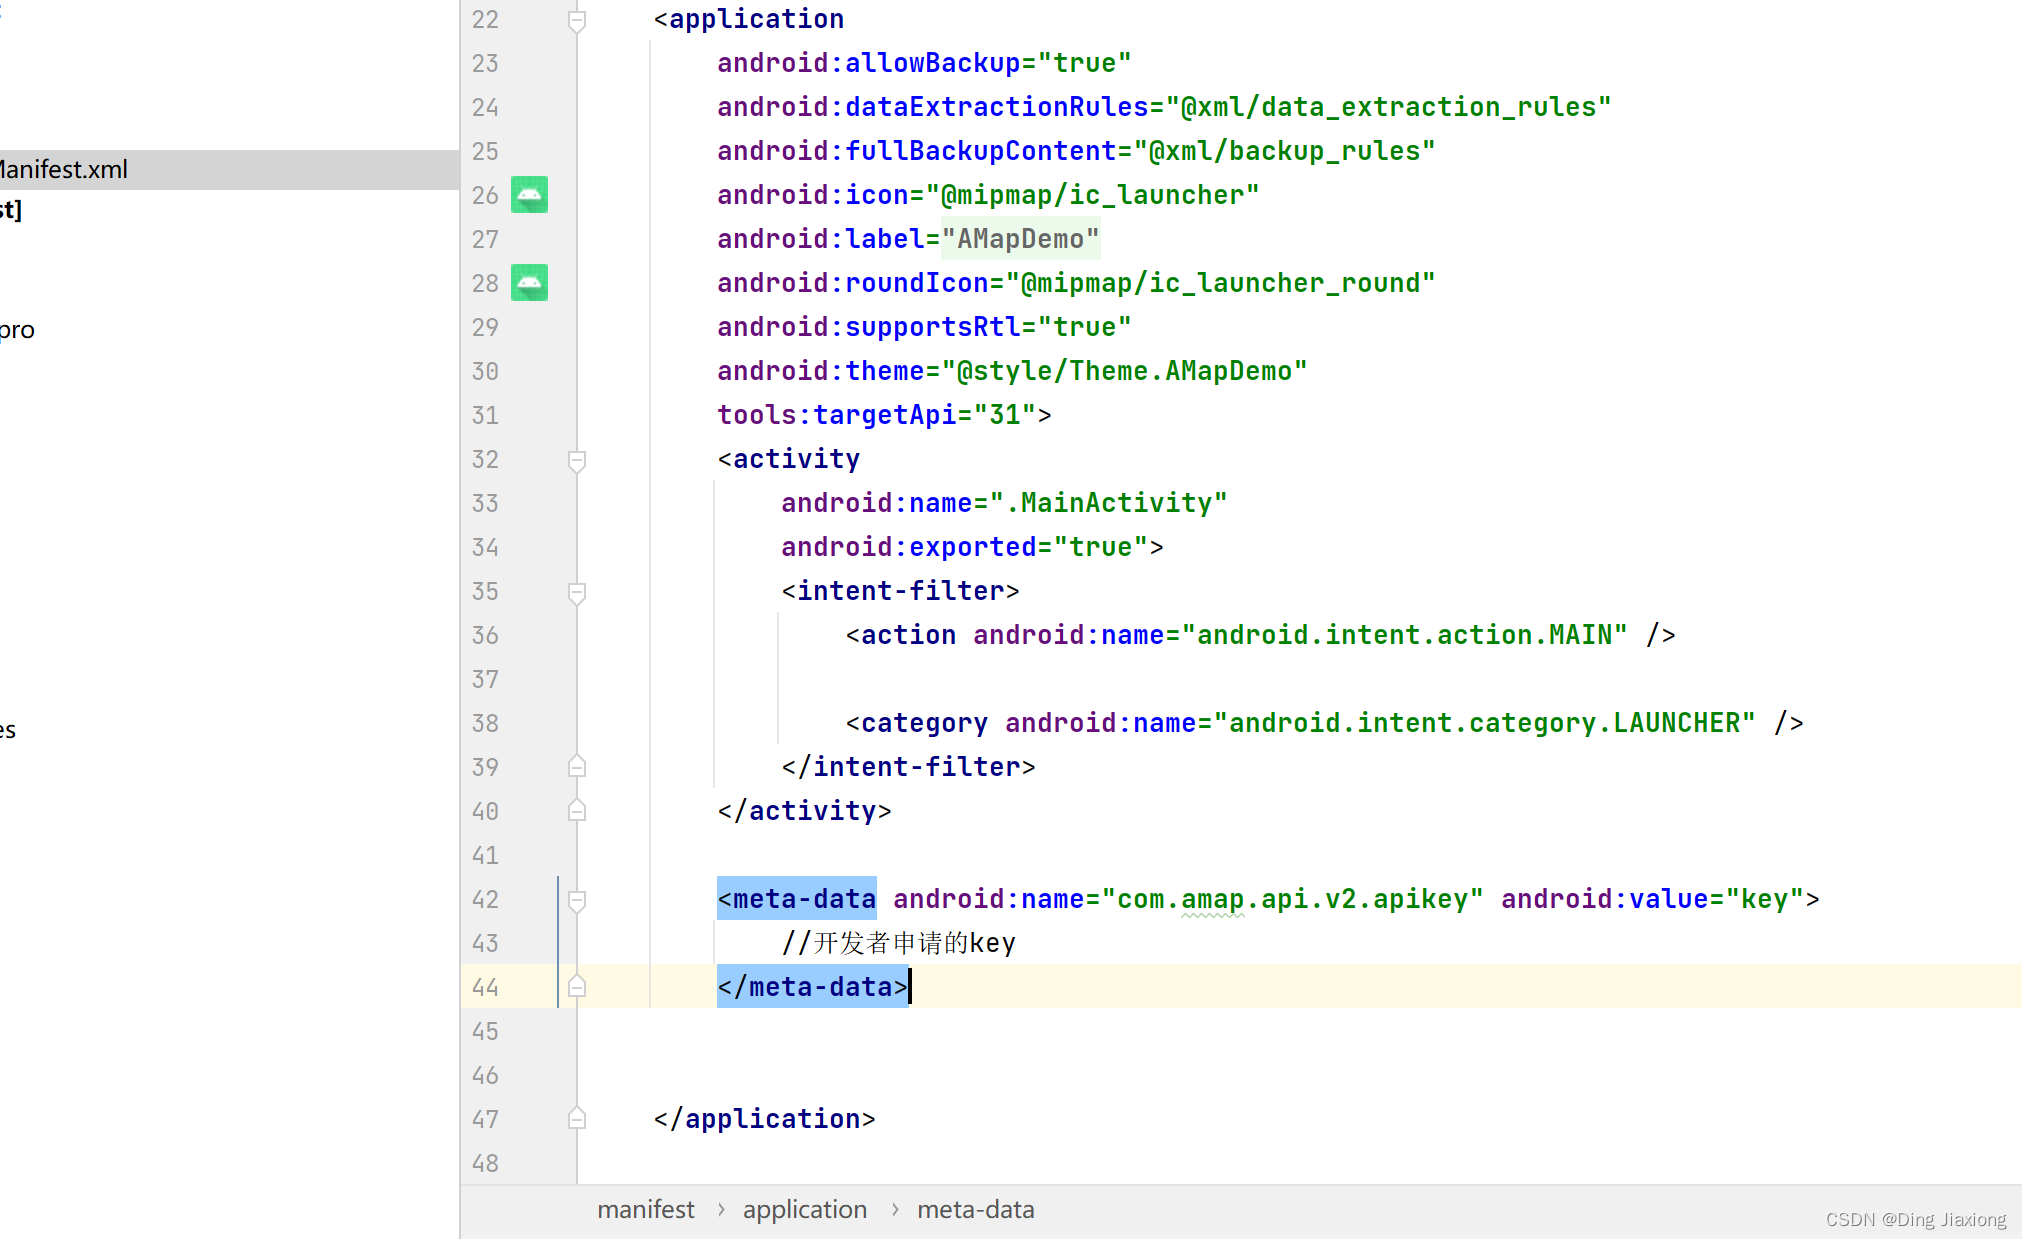Click "android.intent.category.LAUNCHER" value
The height and width of the screenshot is (1239, 2022).
1485,723
